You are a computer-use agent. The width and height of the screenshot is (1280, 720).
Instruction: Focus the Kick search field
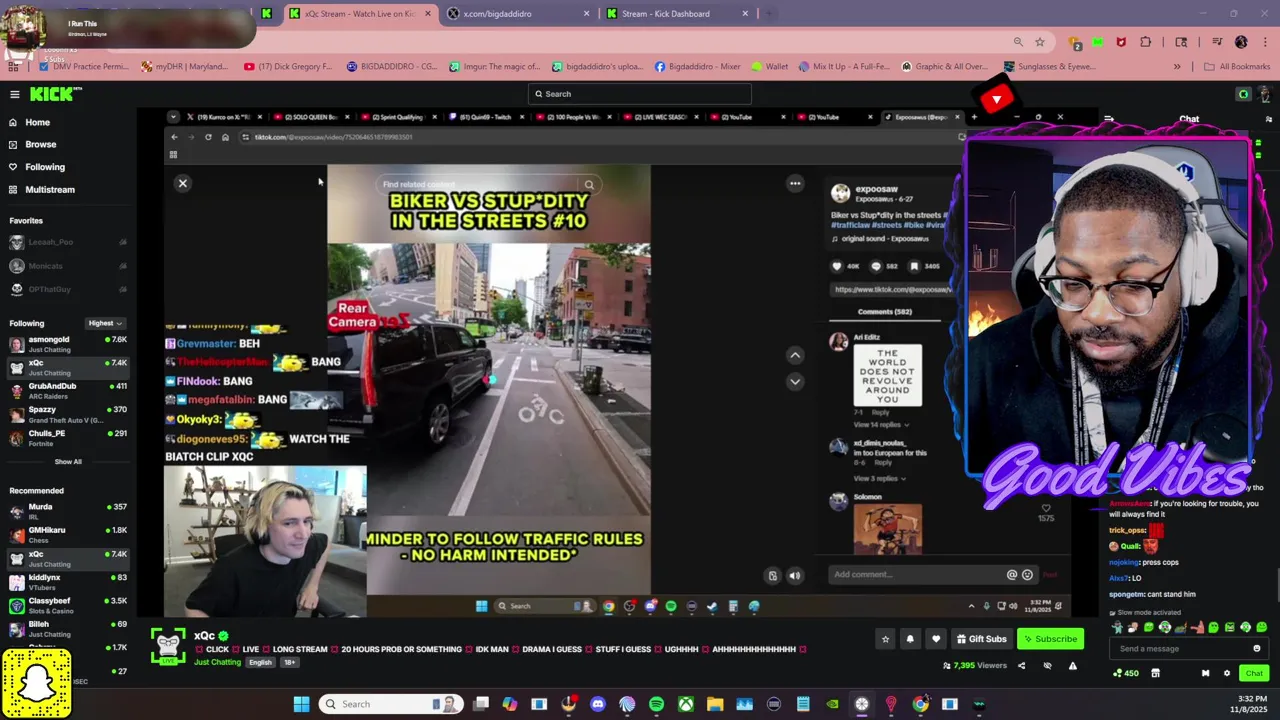640,94
